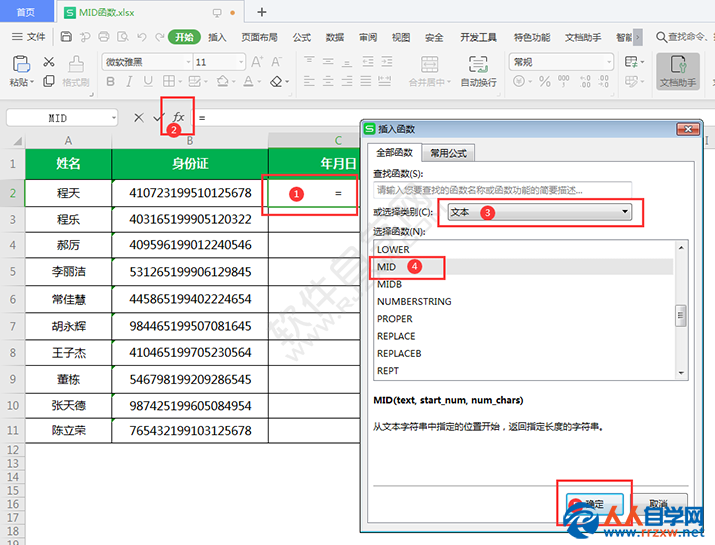Click the Document Assistant (文档助手) button
715x545 pixels.
coord(678,71)
